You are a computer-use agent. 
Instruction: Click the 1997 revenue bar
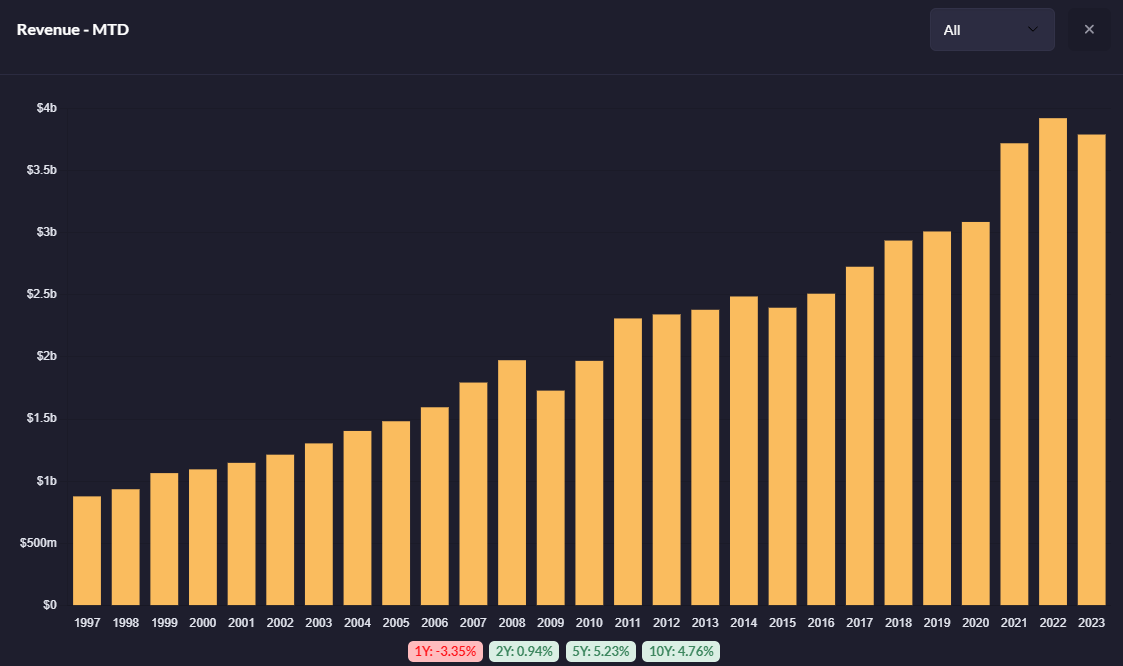coord(87,550)
